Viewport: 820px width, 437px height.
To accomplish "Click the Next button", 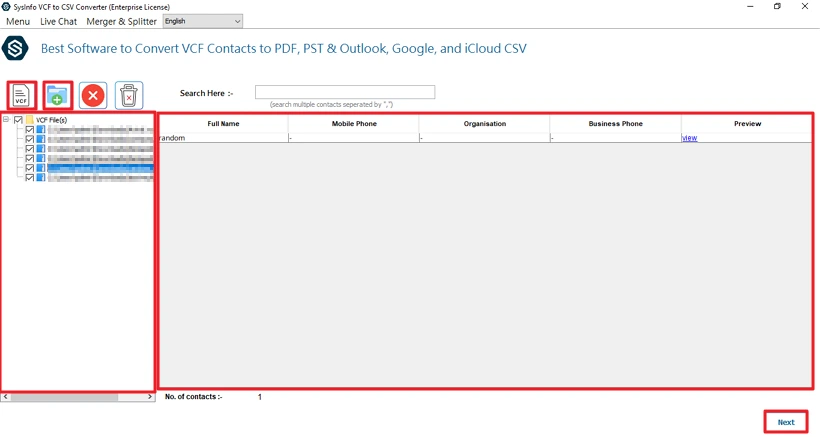I will [785, 422].
